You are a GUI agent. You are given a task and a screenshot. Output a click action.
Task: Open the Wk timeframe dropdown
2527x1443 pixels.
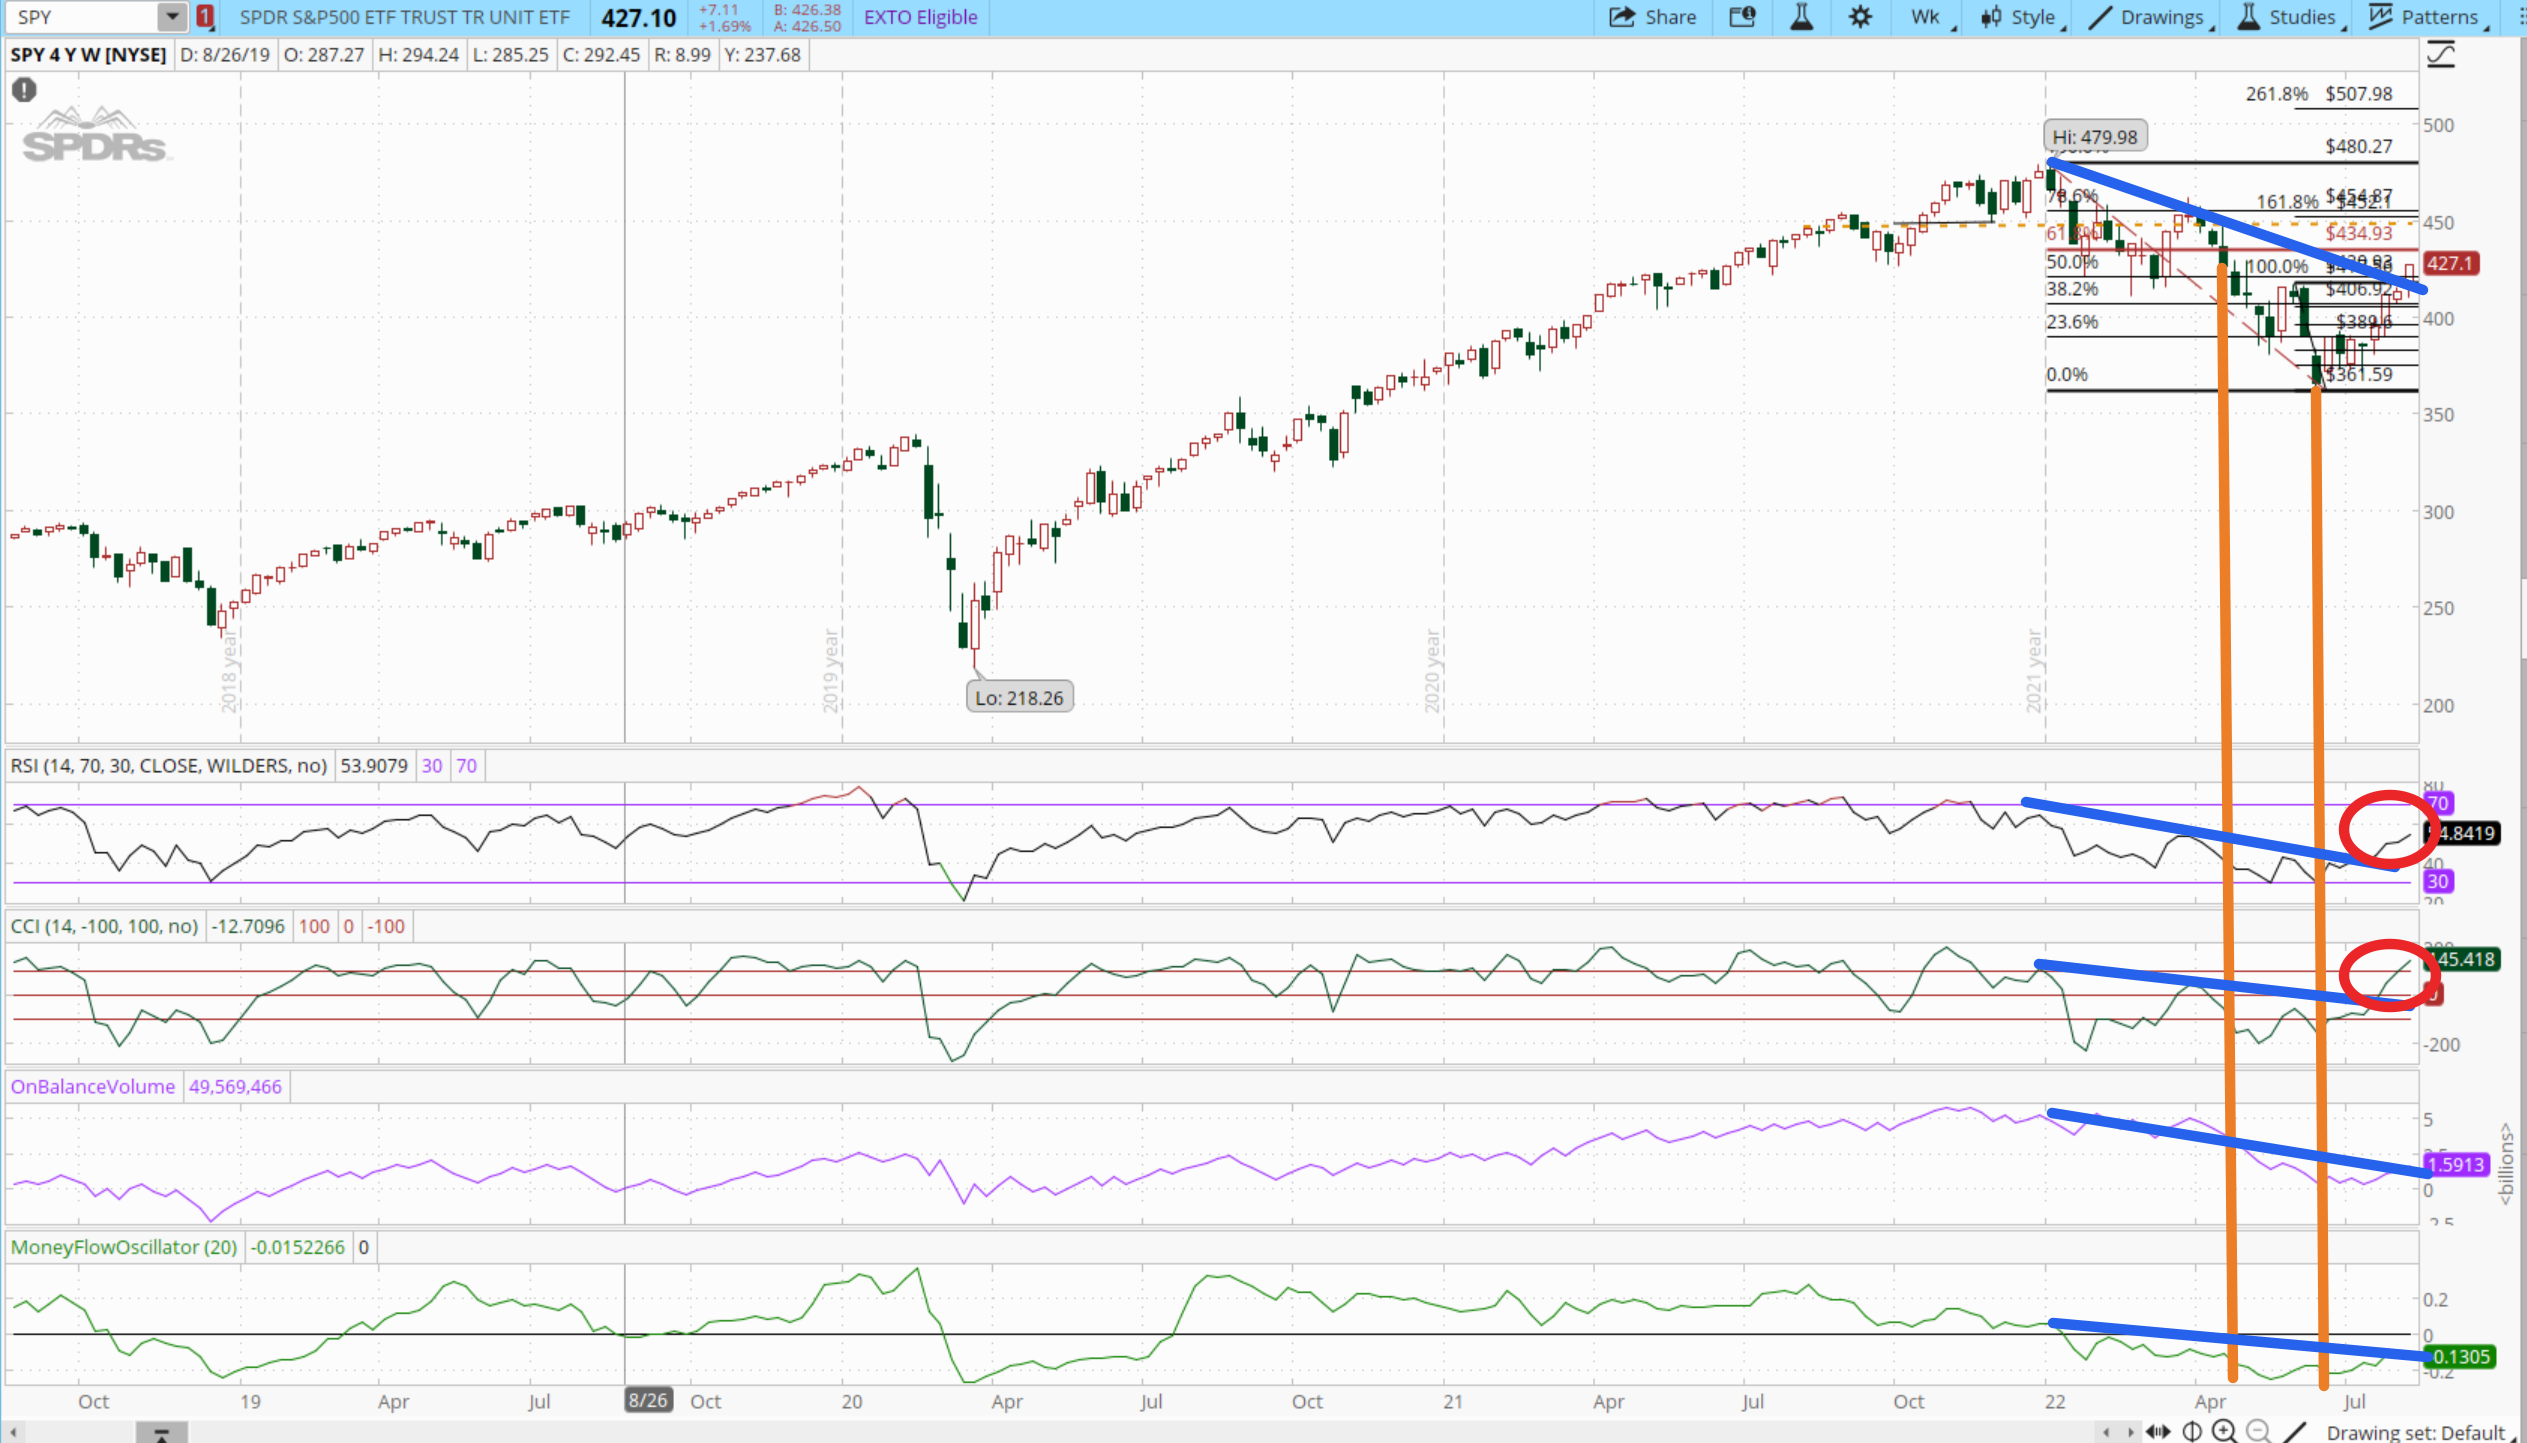click(x=1925, y=17)
